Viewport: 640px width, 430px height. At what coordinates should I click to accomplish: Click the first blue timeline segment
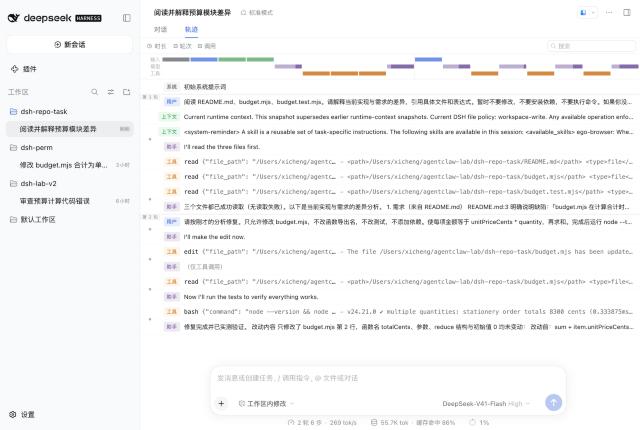(204, 60)
